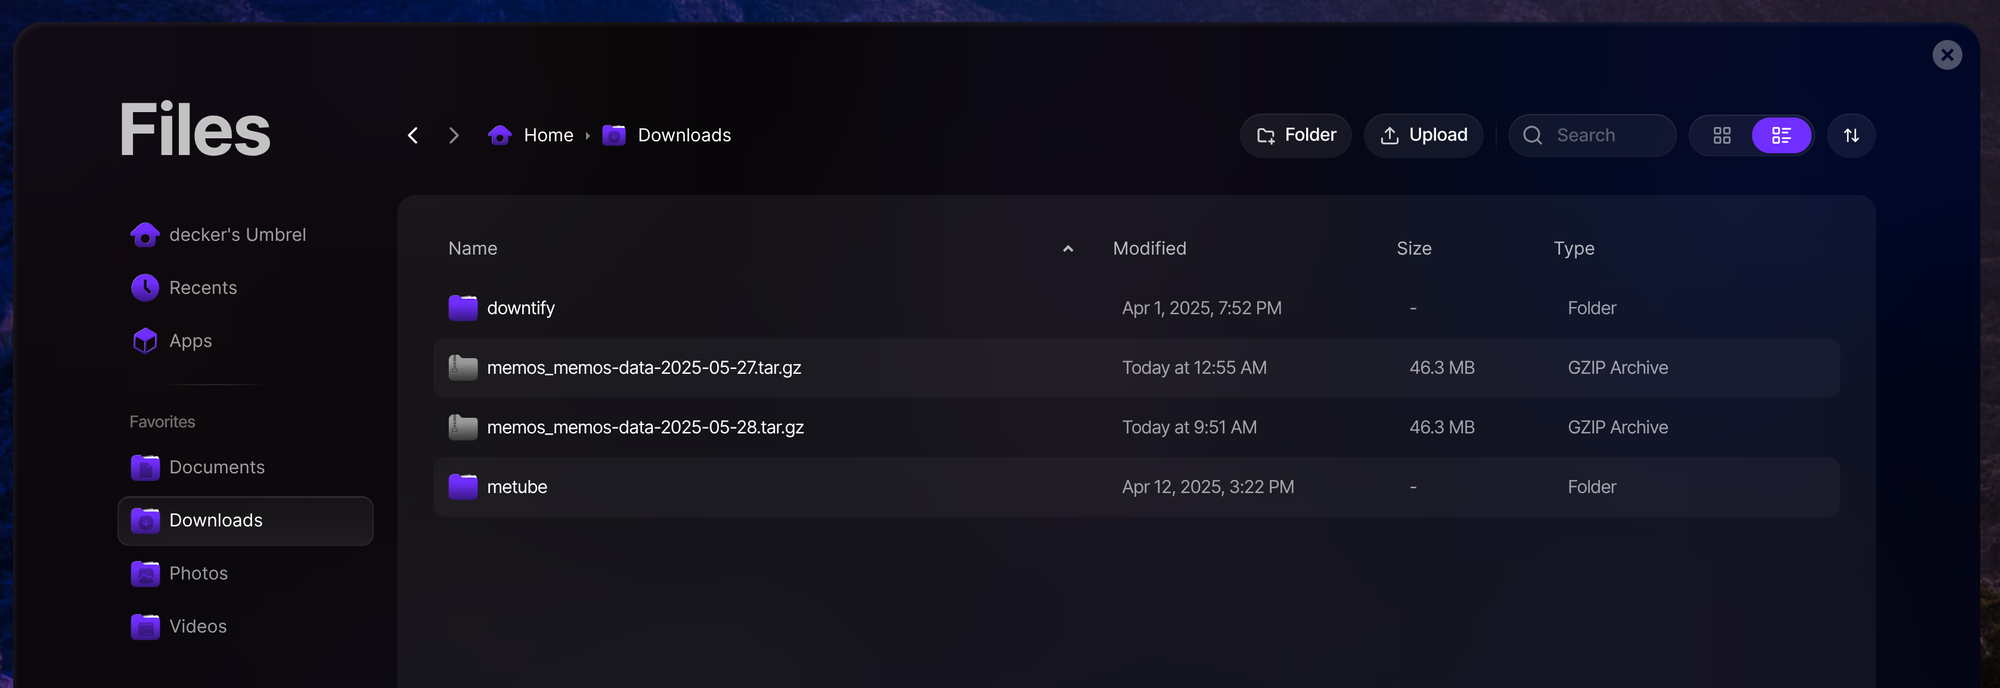
Task: Go back with the left arrow
Action: [x=412, y=135]
